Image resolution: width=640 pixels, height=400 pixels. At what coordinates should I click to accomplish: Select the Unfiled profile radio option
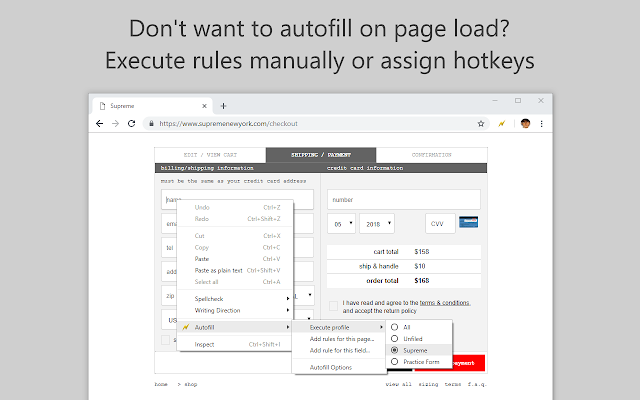[394, 338]
